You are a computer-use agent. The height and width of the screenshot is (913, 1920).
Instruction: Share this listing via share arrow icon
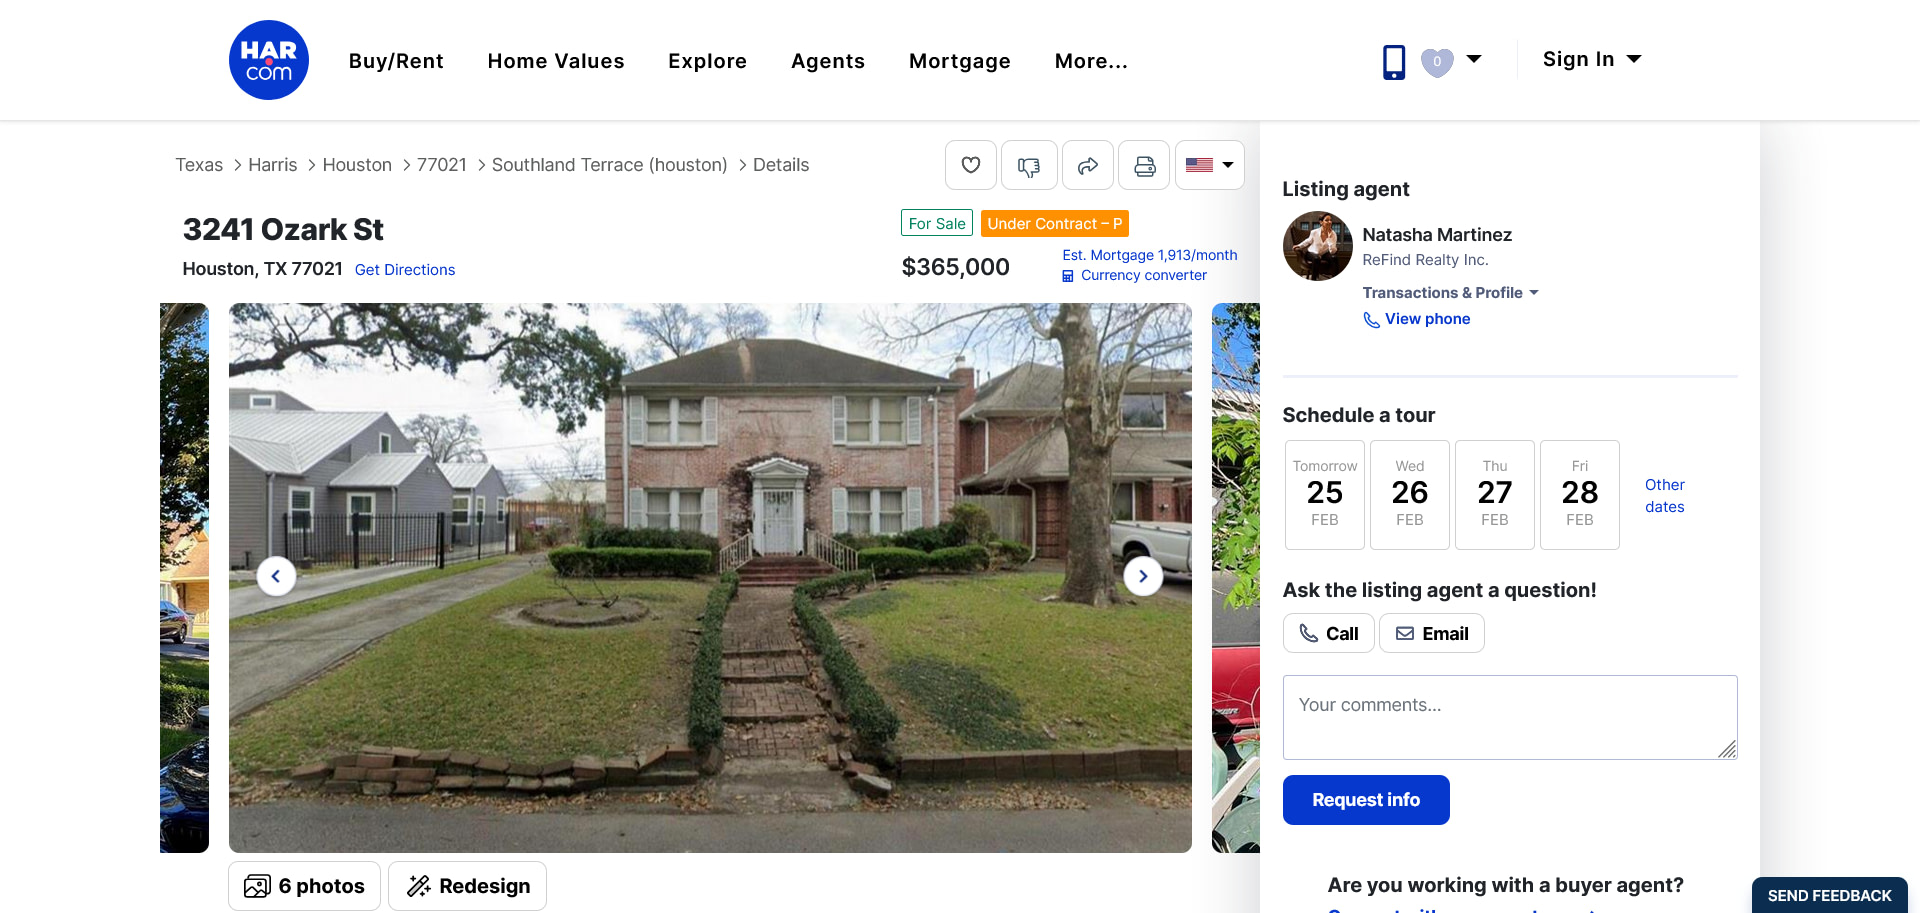click(x=1087, y=165)
